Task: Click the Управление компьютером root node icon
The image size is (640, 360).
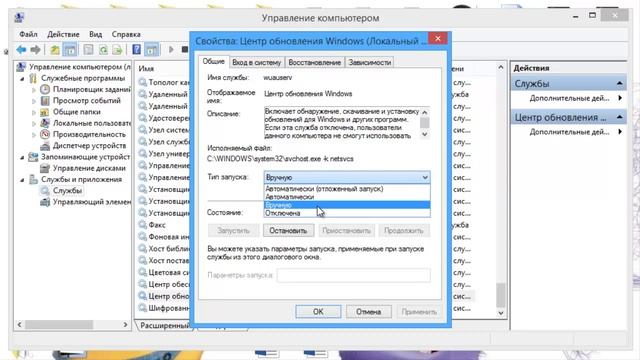Action: tap(22, 67)
